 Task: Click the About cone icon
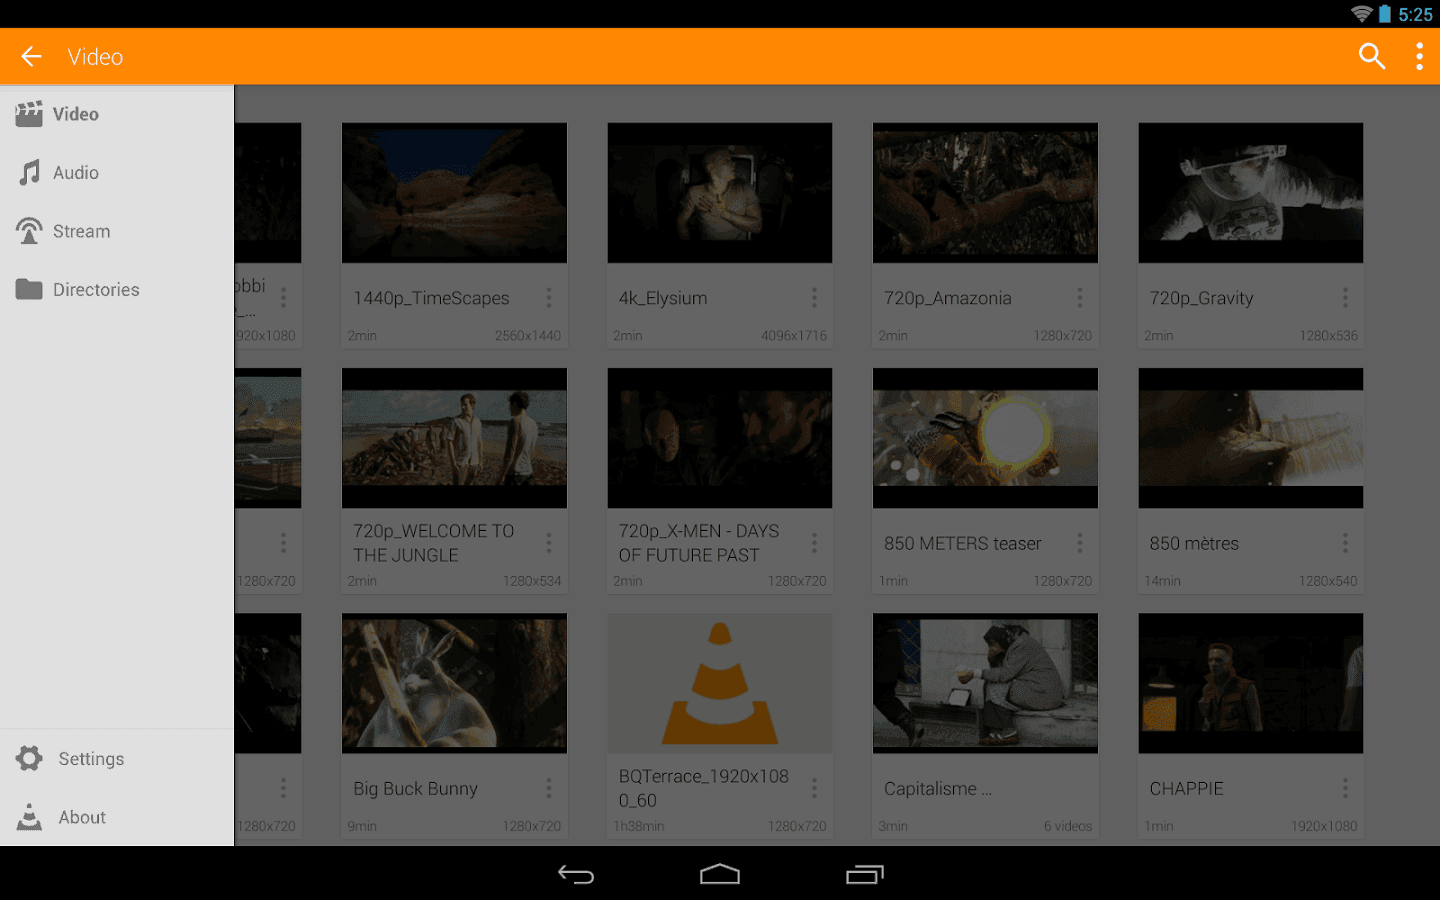point(29,817)
